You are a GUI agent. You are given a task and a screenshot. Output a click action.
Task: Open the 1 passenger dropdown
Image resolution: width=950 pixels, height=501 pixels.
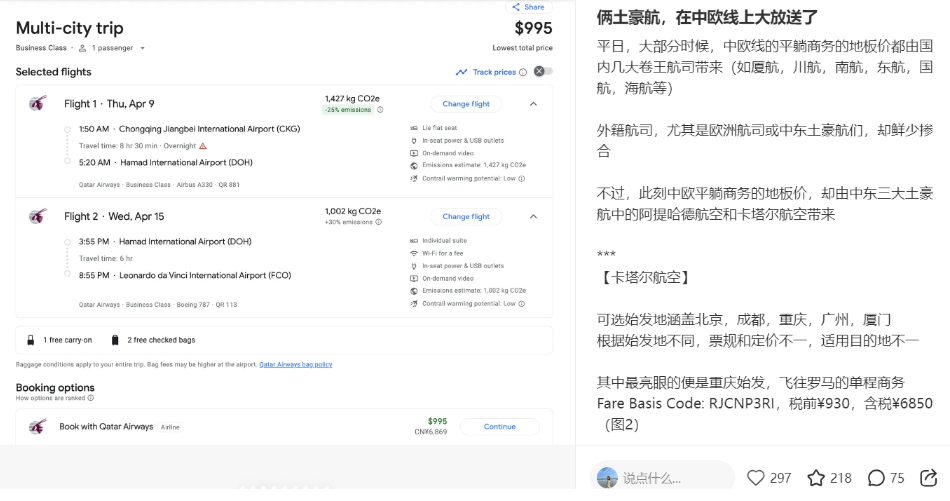tap(112, 48)
